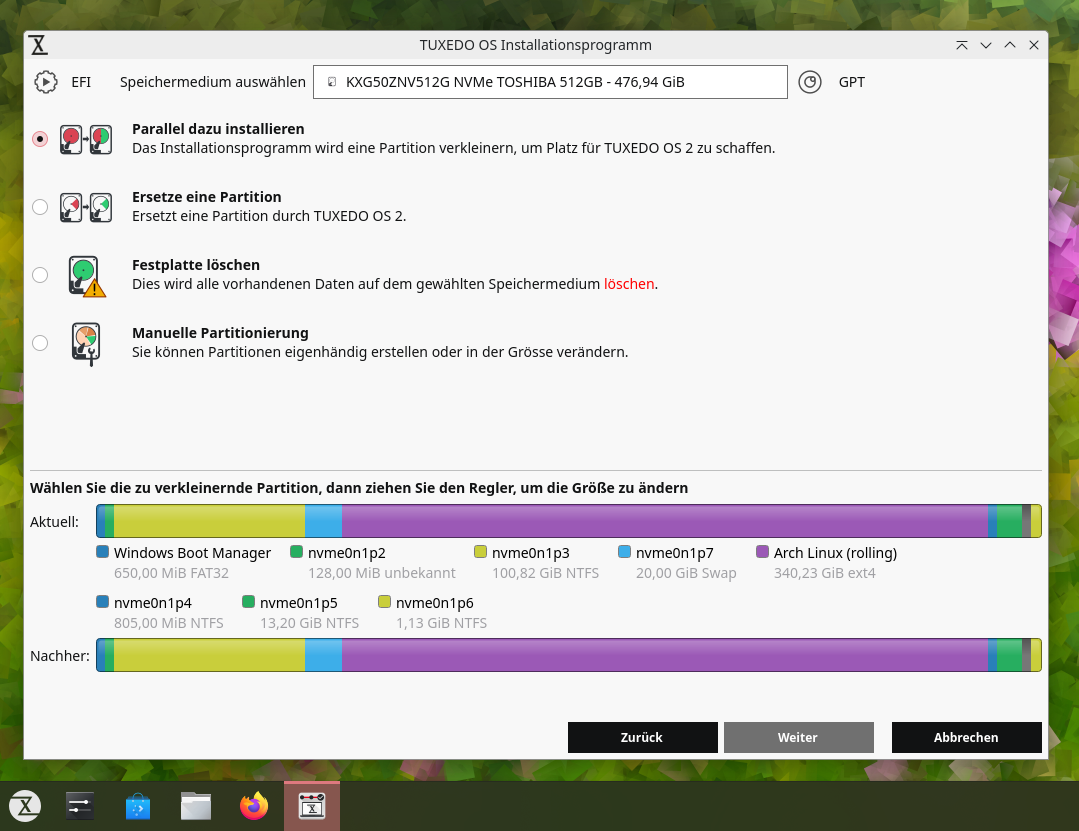Viewport: 1079px width, 831px height.
Task: Click the 'Arch Linux (rolling)' legend label
Action: point(835,553)
